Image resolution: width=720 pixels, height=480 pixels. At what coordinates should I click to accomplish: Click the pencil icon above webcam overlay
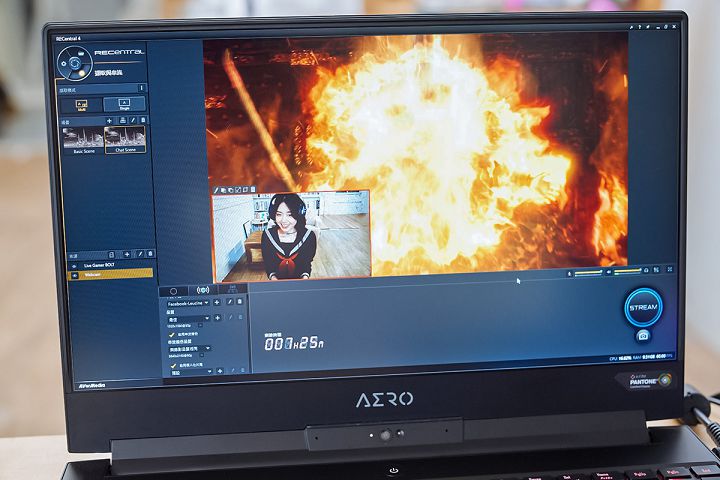216,190
